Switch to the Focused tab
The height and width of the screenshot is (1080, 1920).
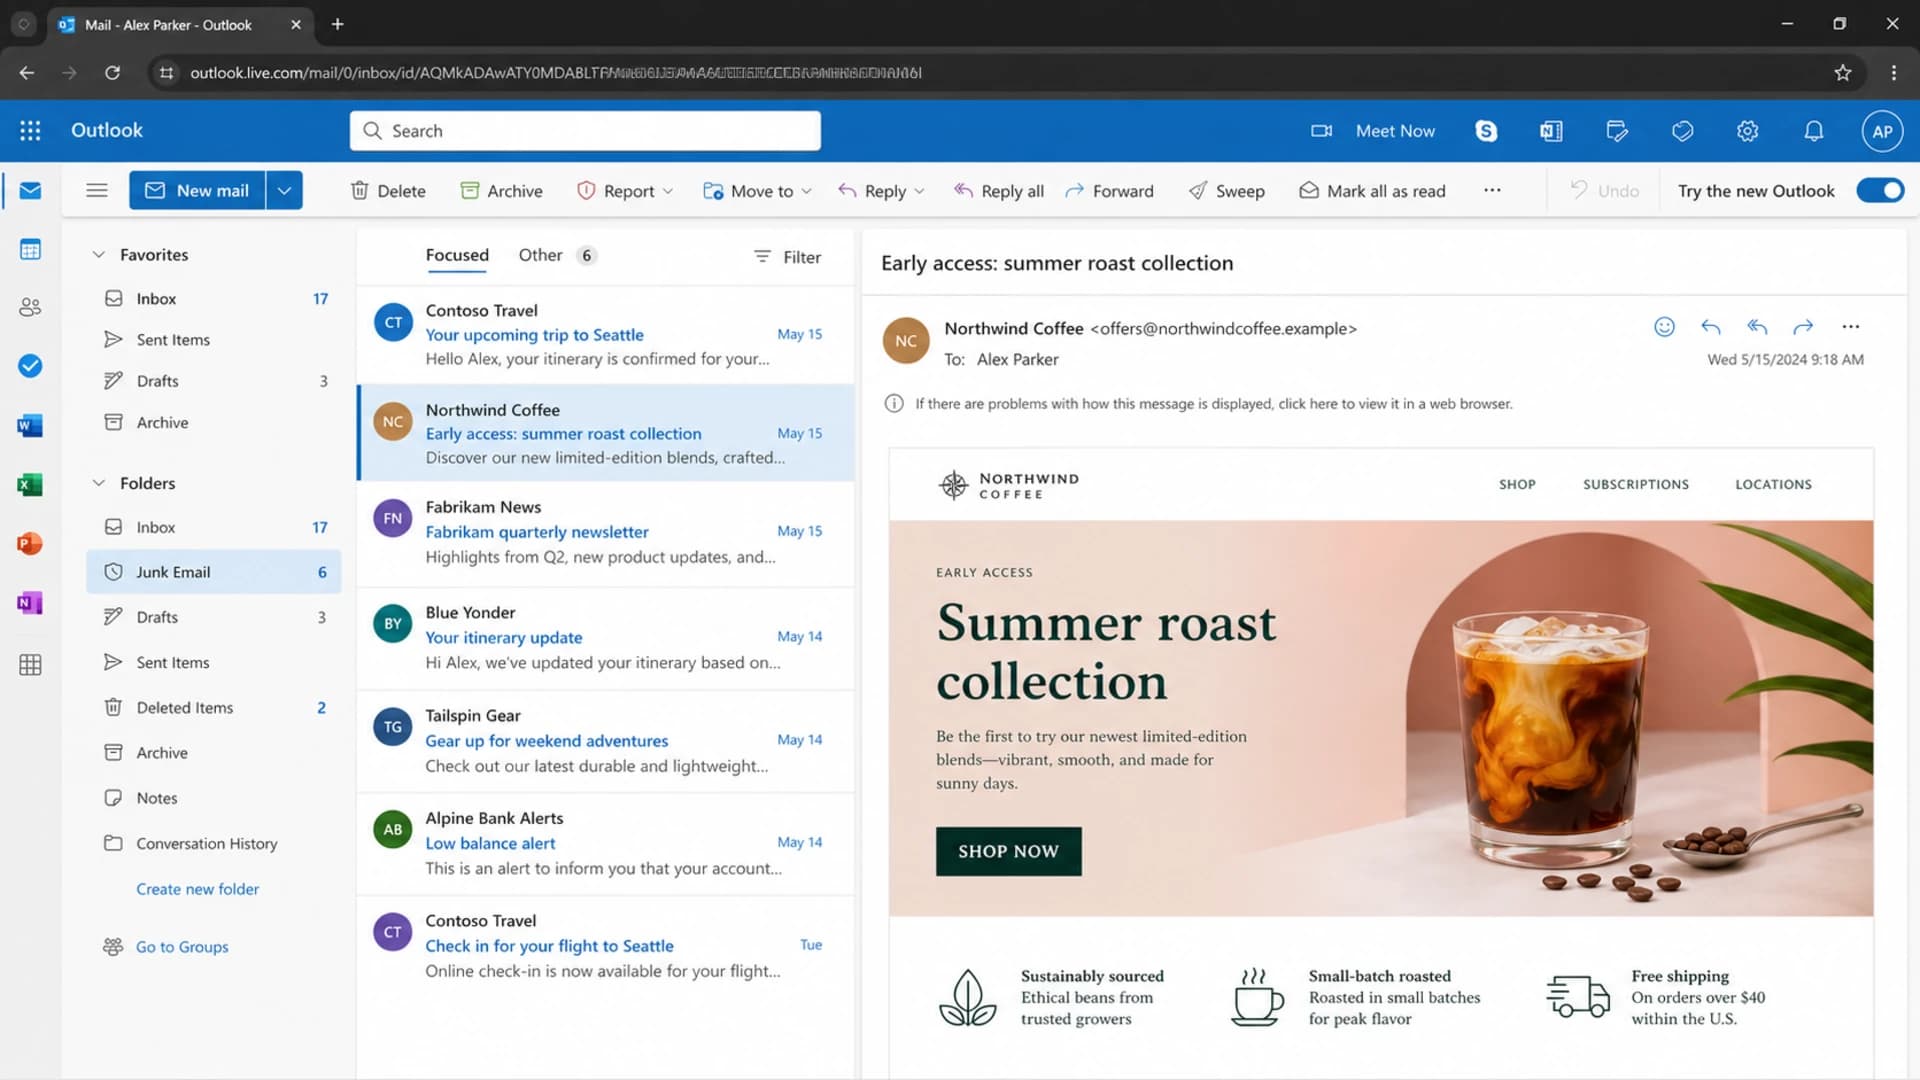[457, 255]
